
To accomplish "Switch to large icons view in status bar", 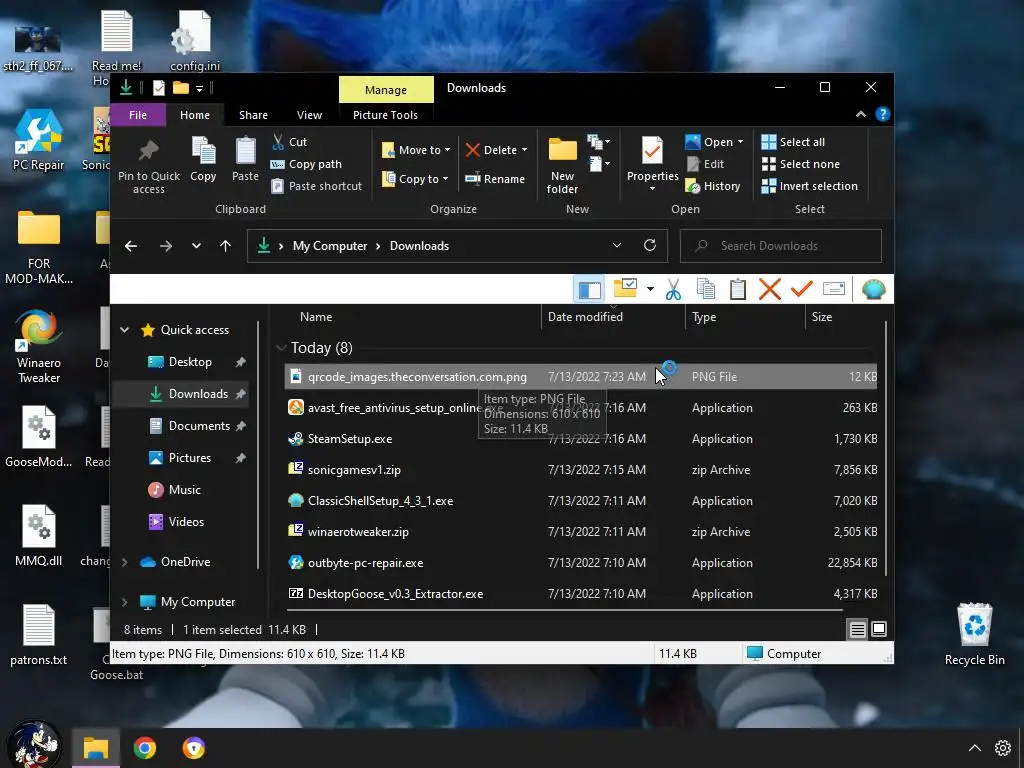I will [x=879, y=629].
